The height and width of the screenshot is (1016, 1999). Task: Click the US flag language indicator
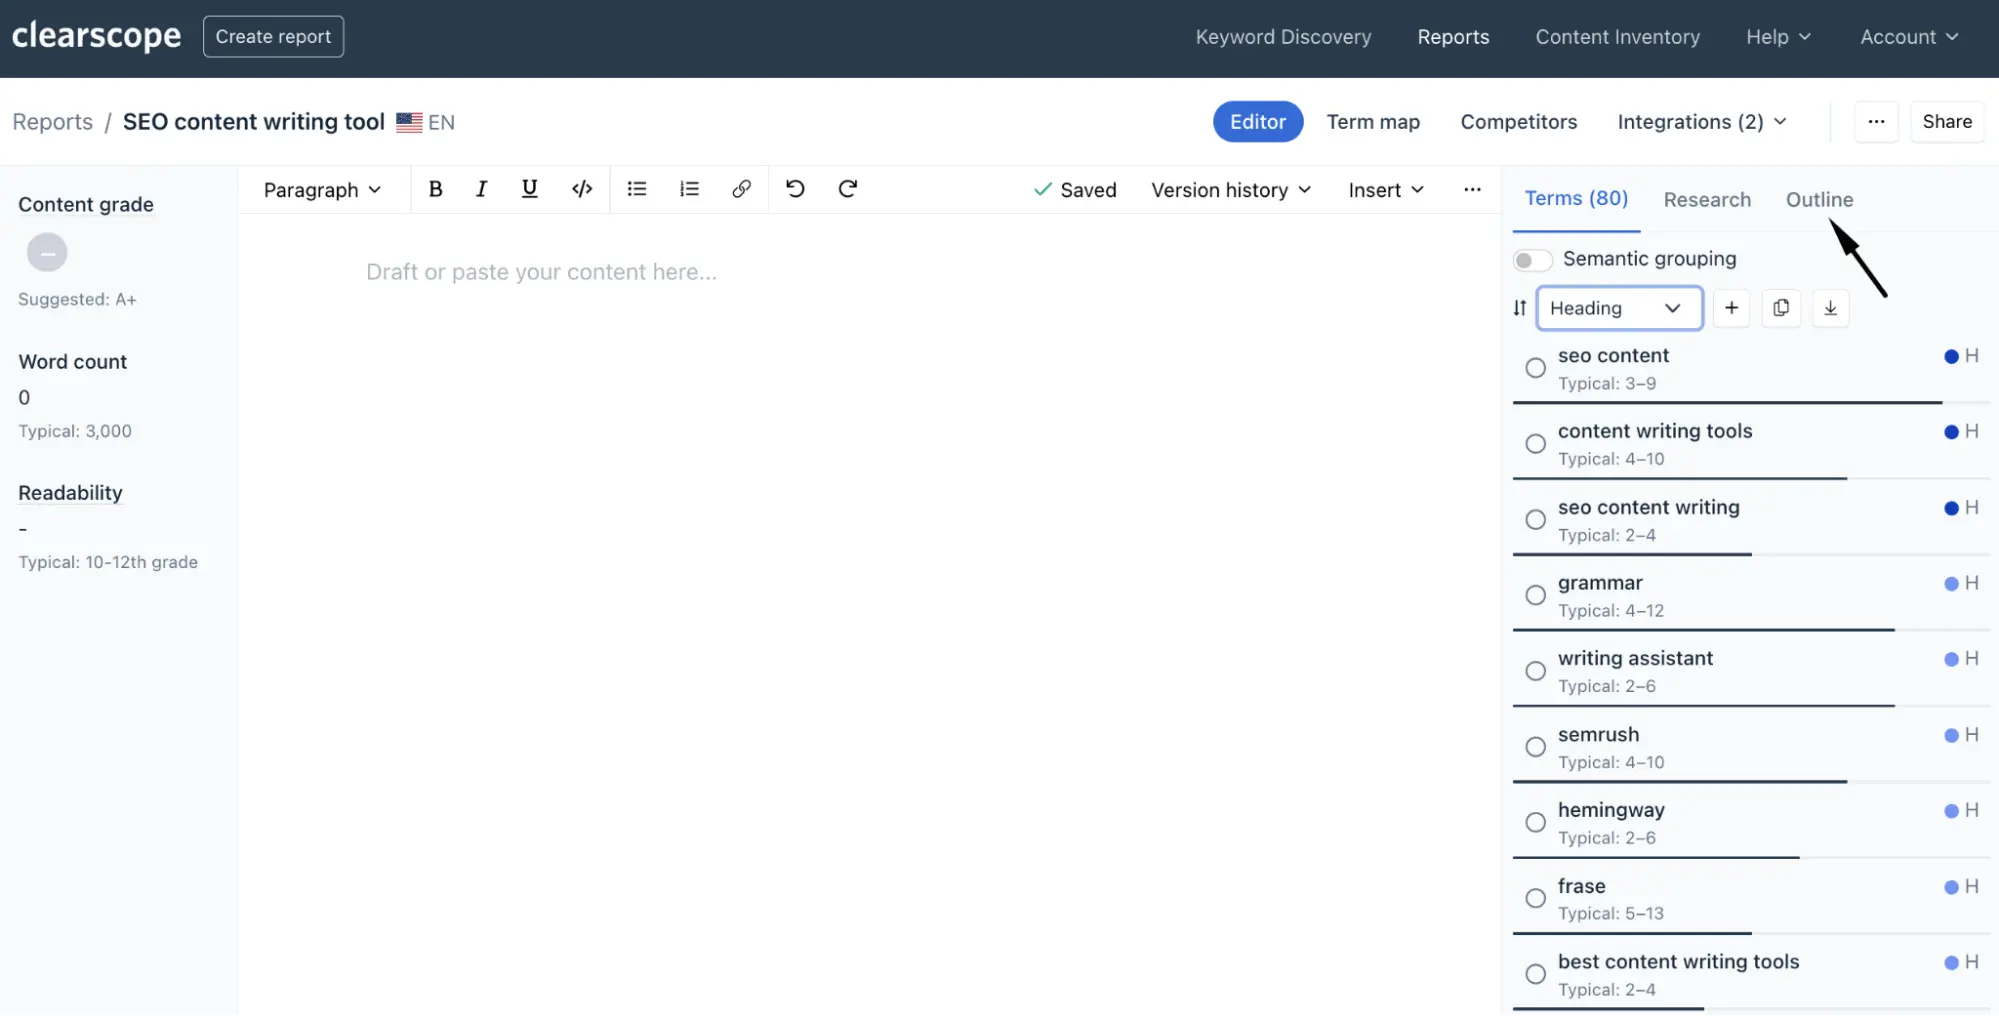tap(409, 122)
